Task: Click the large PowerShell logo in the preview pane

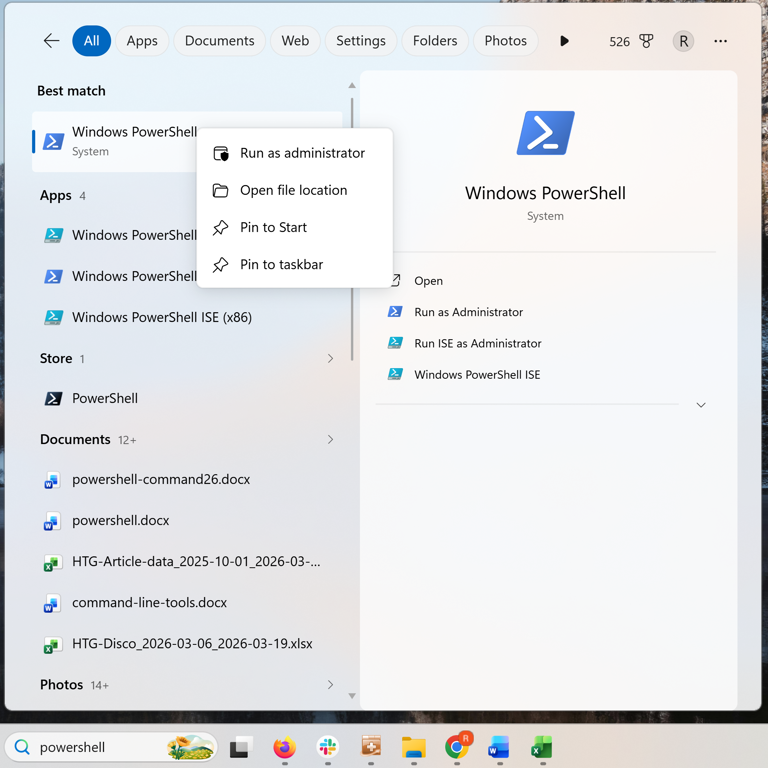Action: tap(546, 133)
